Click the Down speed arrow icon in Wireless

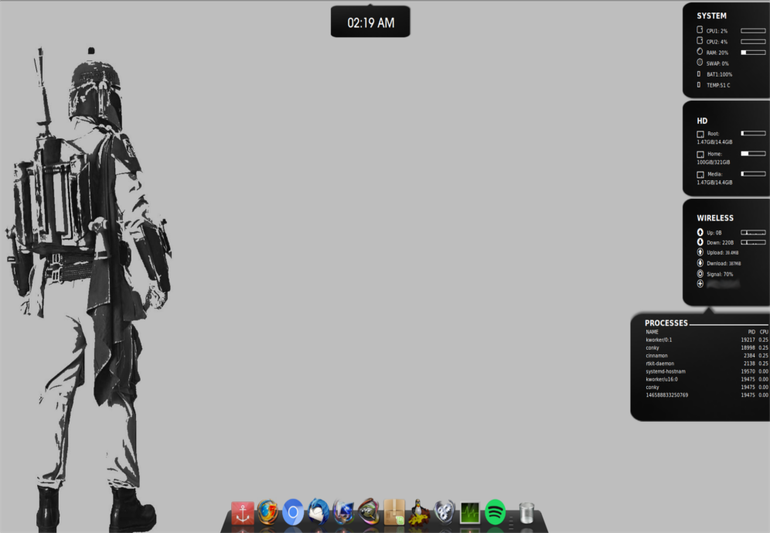pyautogui.click(x=700, y=242)
